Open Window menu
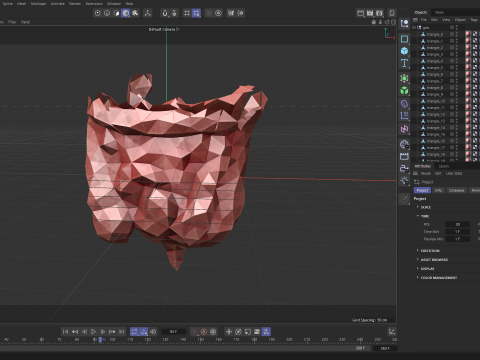The width and height of the screenshot is (480, 360). (114, 4)
